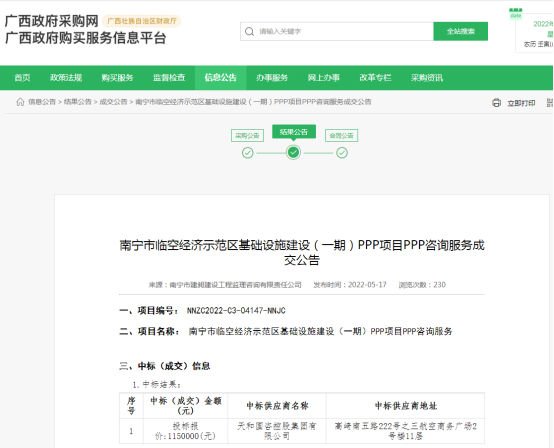The width and height of the screenshot is (554, 448).
Task: Click the printer icon
Action: point(496,103)
